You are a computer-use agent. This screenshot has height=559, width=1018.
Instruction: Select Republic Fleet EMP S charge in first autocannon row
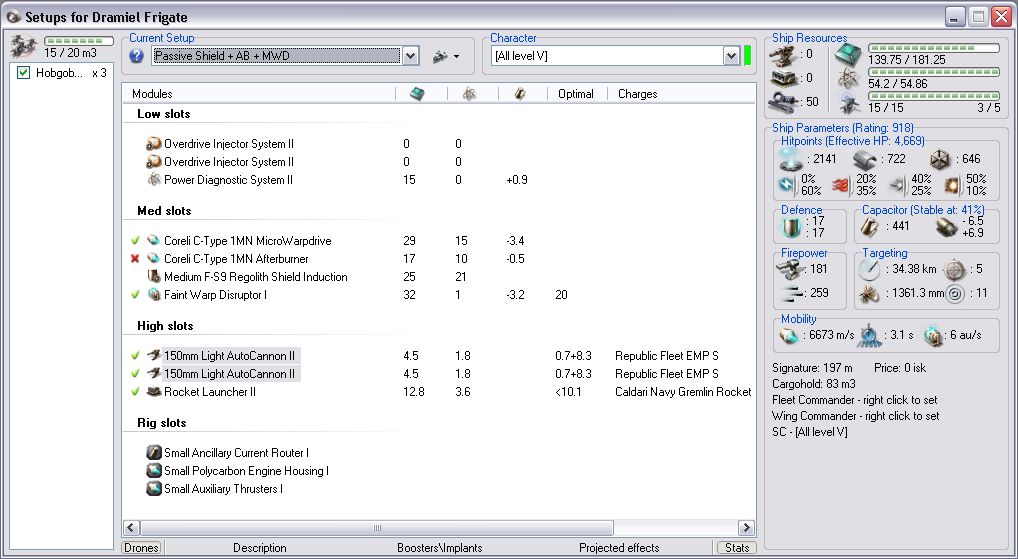click(x=667, y=356)
